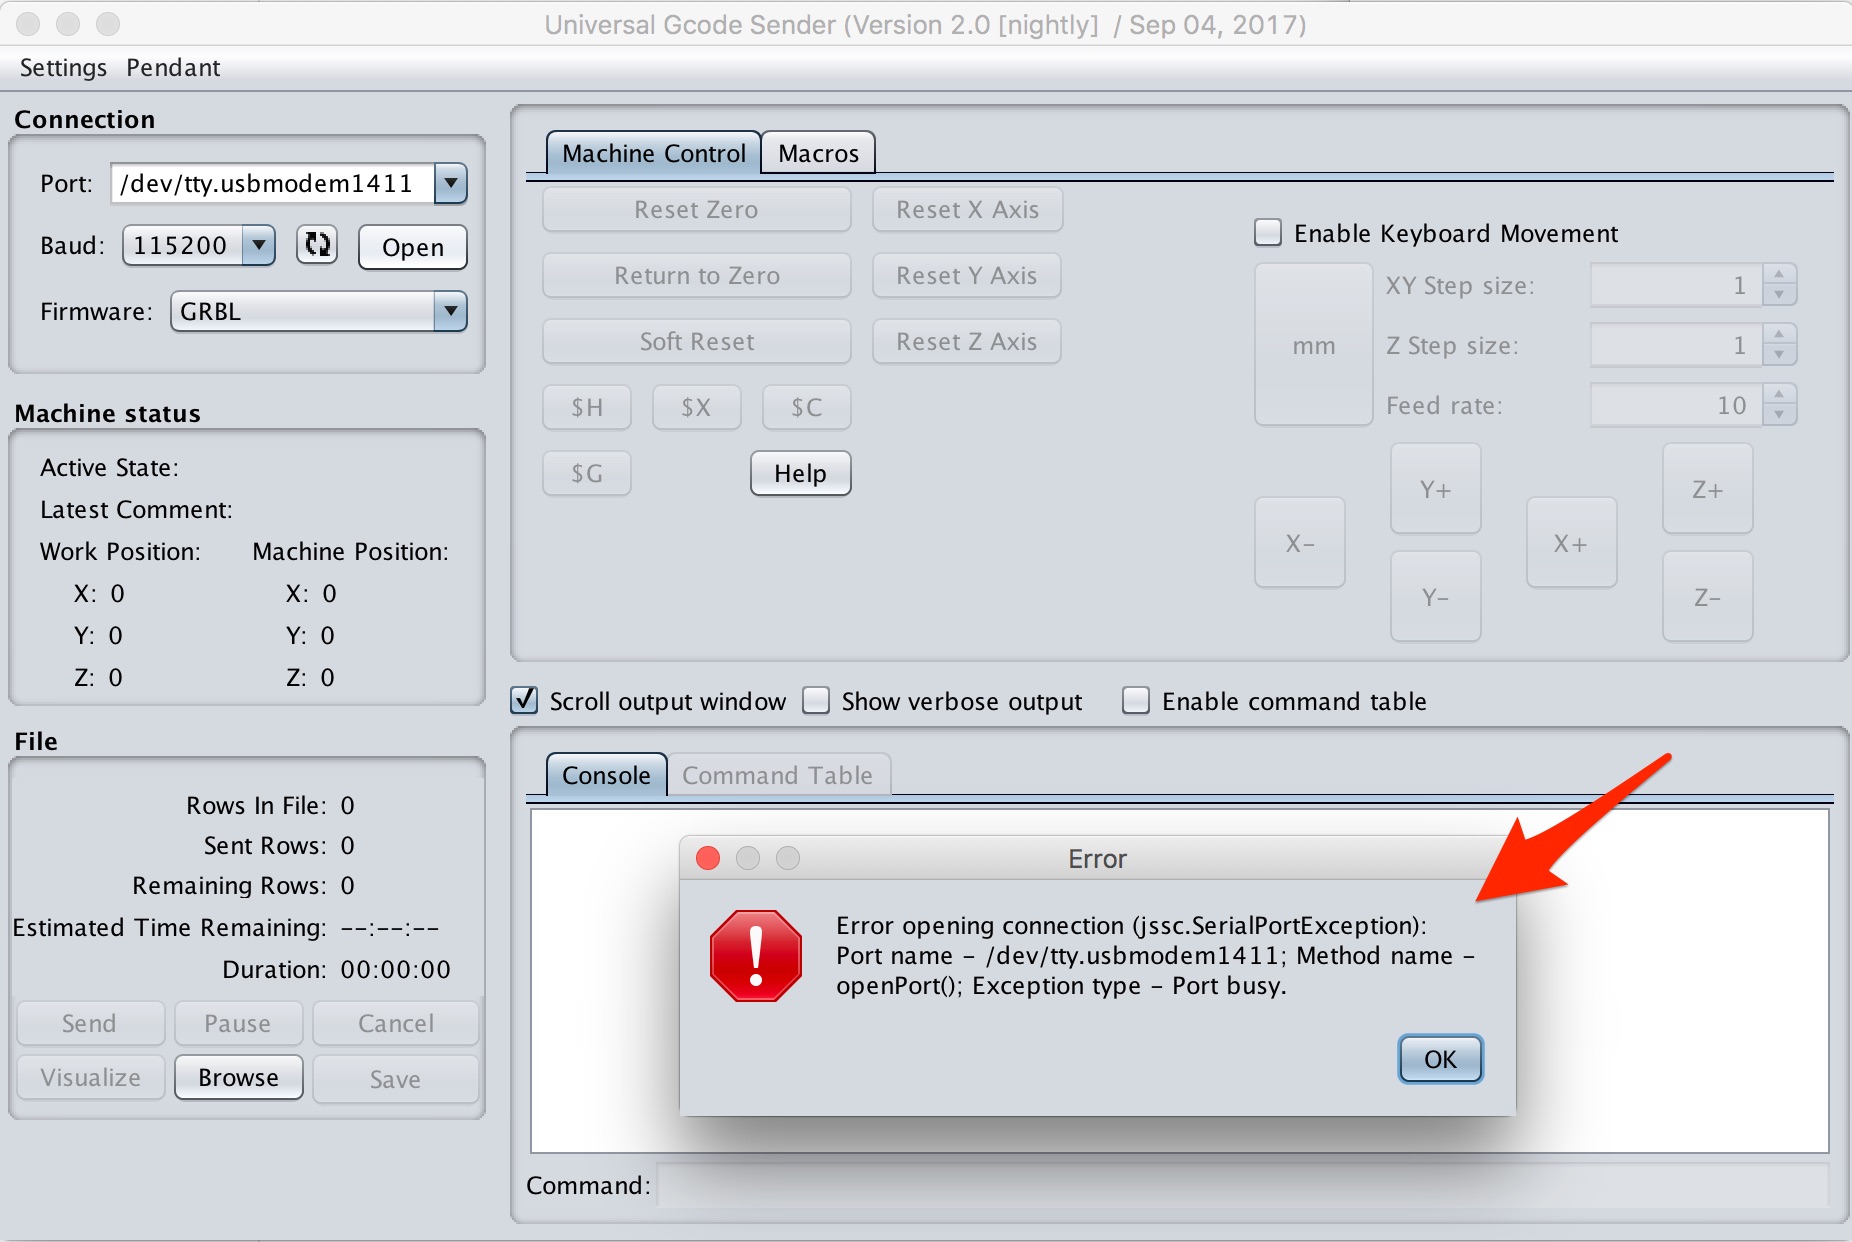Click the Cancel button
Image resolution: width=1852 pixels, height=1242 pixels.
(x=395, y=1023)
